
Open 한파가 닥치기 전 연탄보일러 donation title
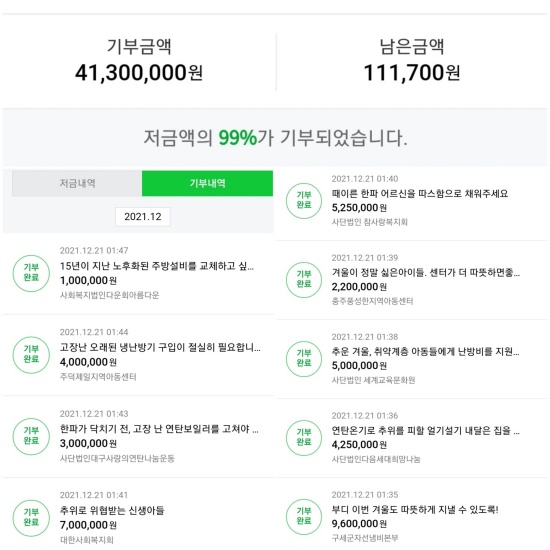click(x=159, y=429)
